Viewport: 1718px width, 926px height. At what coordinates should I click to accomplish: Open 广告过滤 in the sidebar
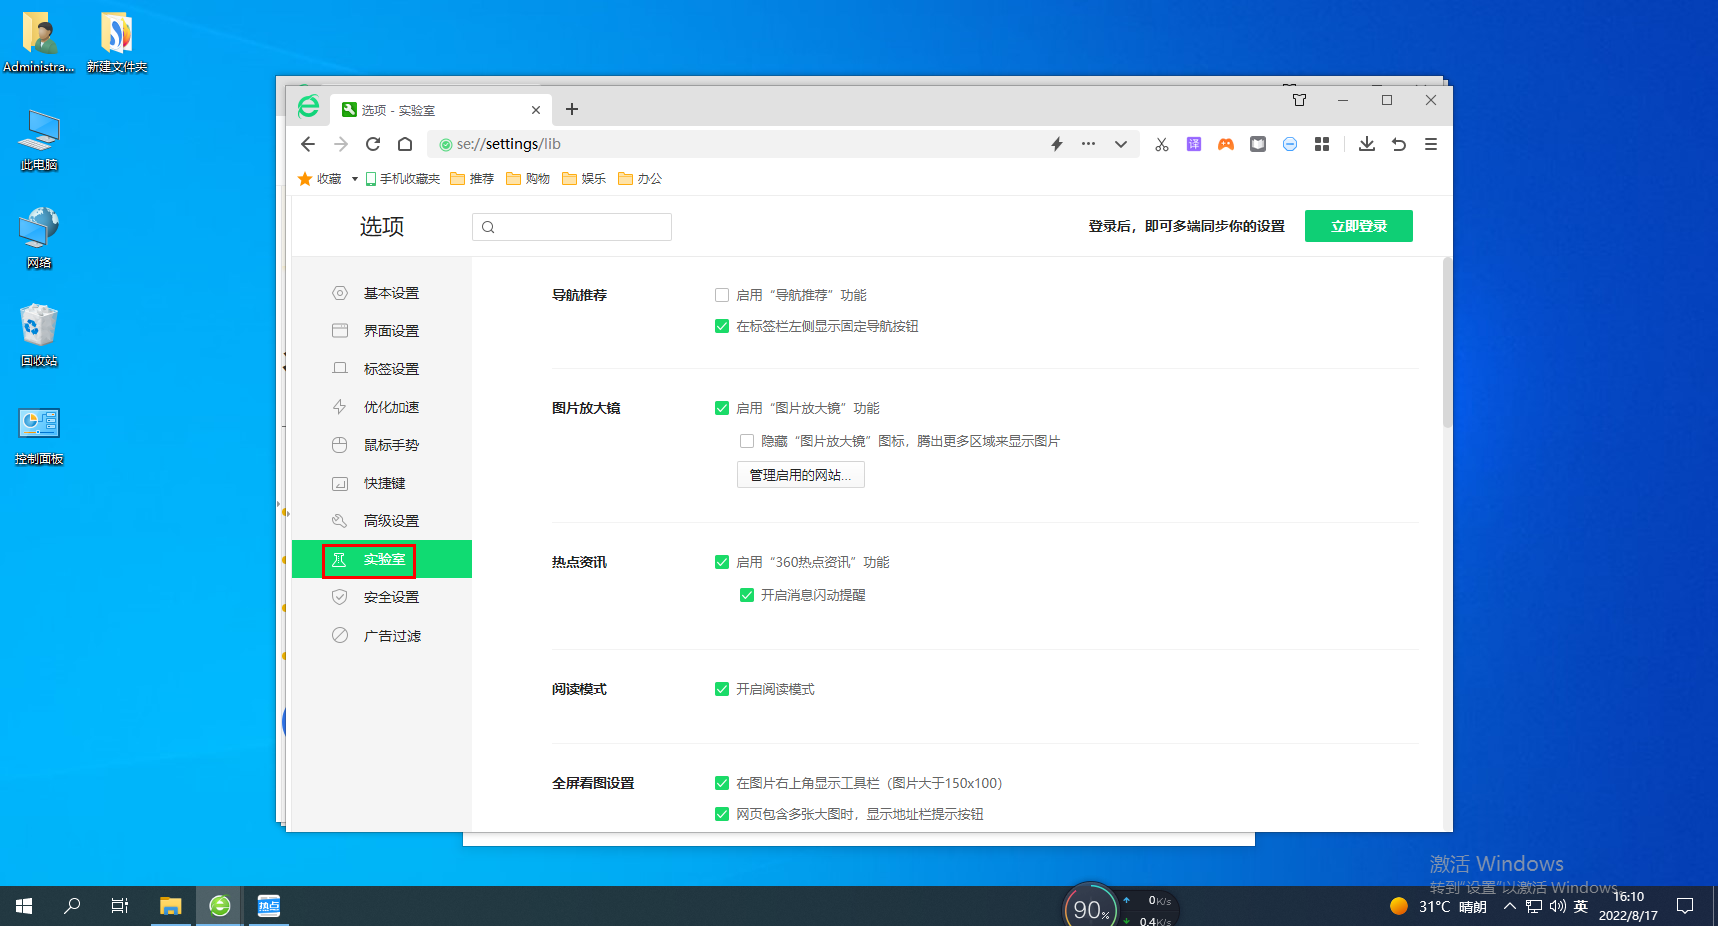click(x=382, y=636)
